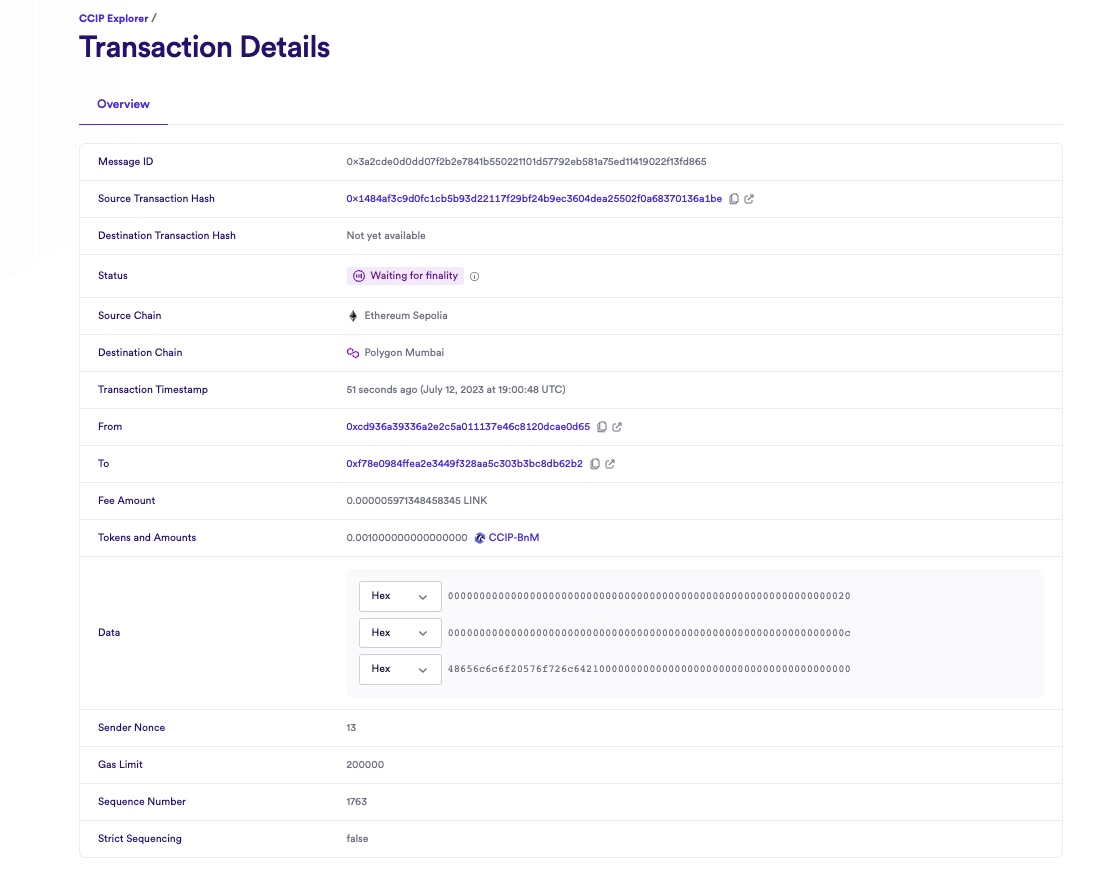Open the second Data row Hex dropdown

coord(400,633)
